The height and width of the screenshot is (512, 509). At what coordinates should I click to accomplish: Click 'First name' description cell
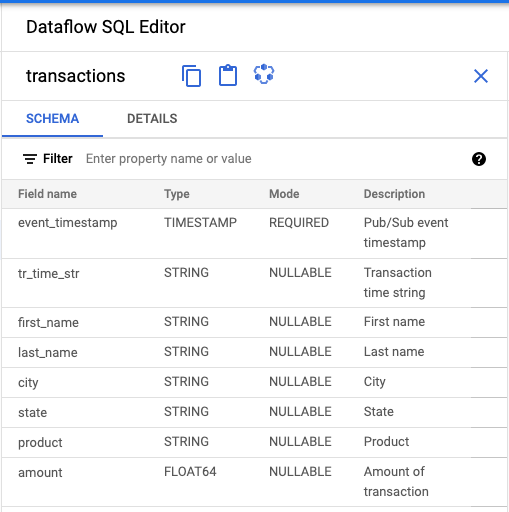tap(394, 322)
